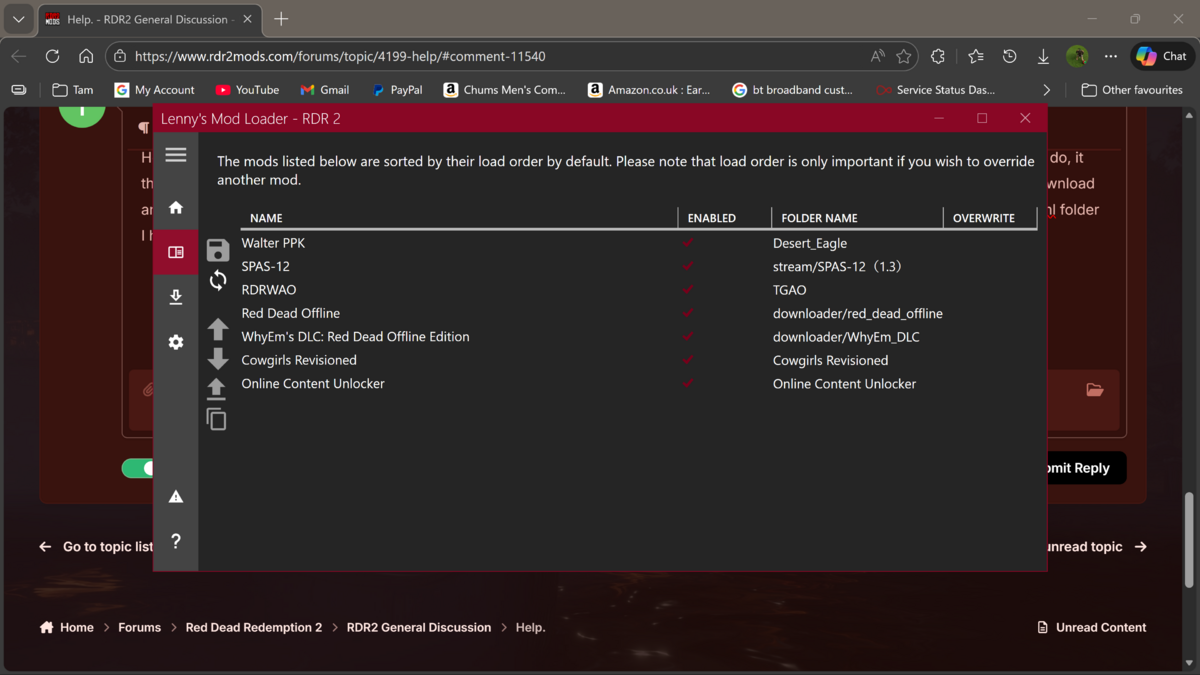This screenshot has width=1200, height=675.
Task: Open the Downloads section icon in sidebar
Action: 176,297
